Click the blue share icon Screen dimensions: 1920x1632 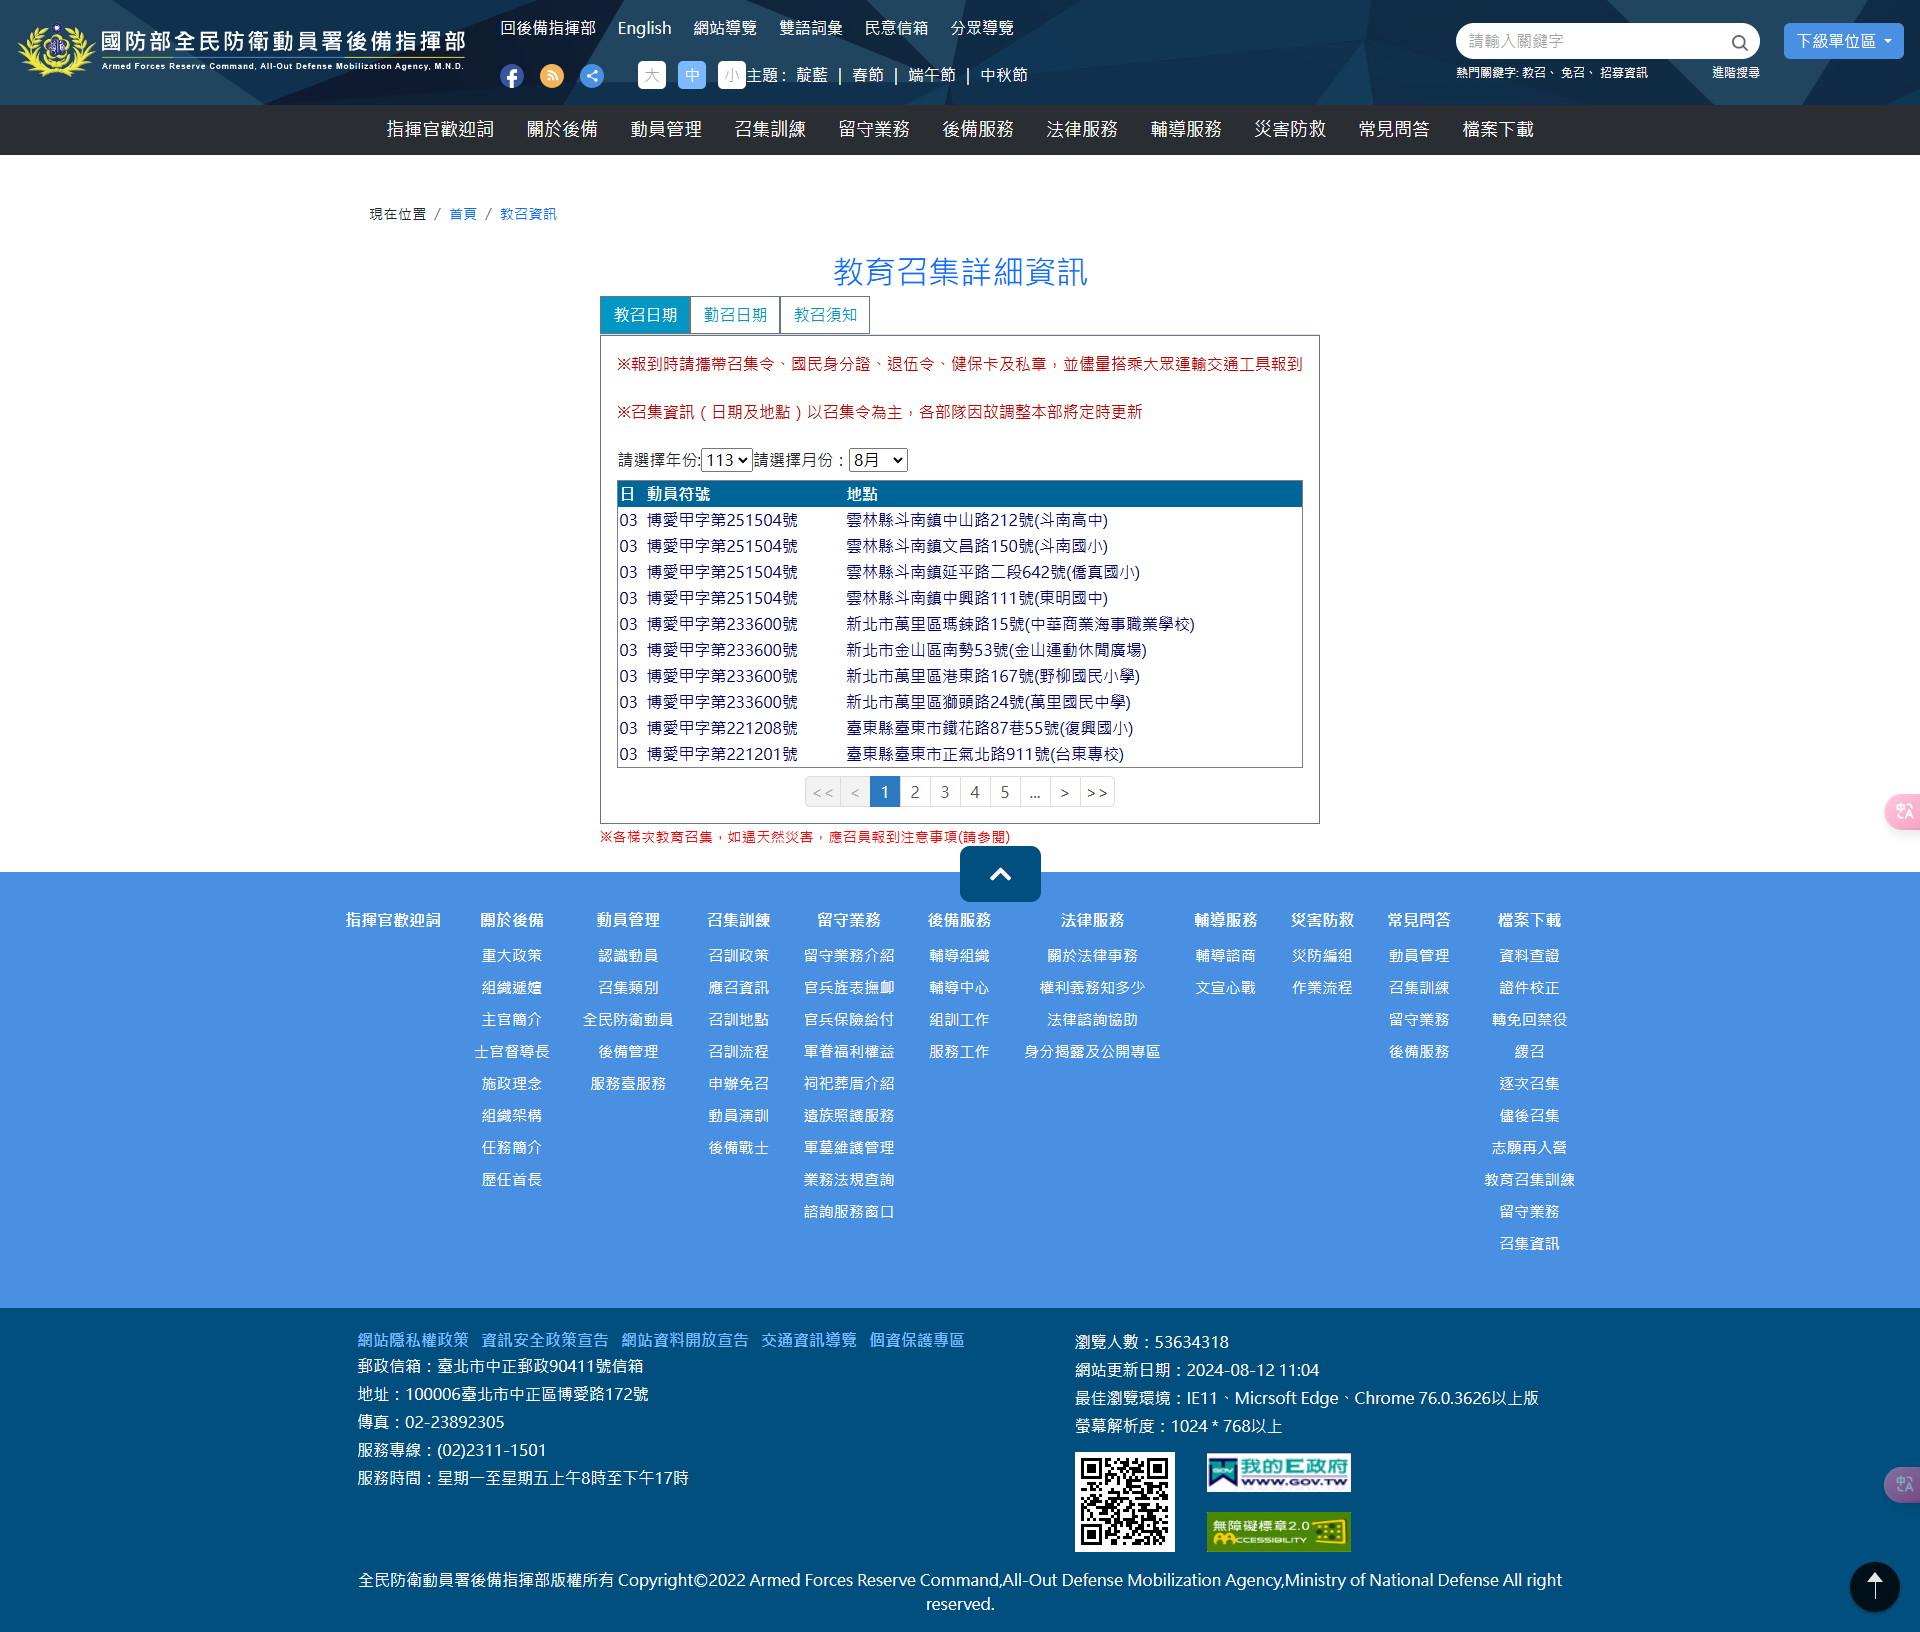tap(592, 76)
